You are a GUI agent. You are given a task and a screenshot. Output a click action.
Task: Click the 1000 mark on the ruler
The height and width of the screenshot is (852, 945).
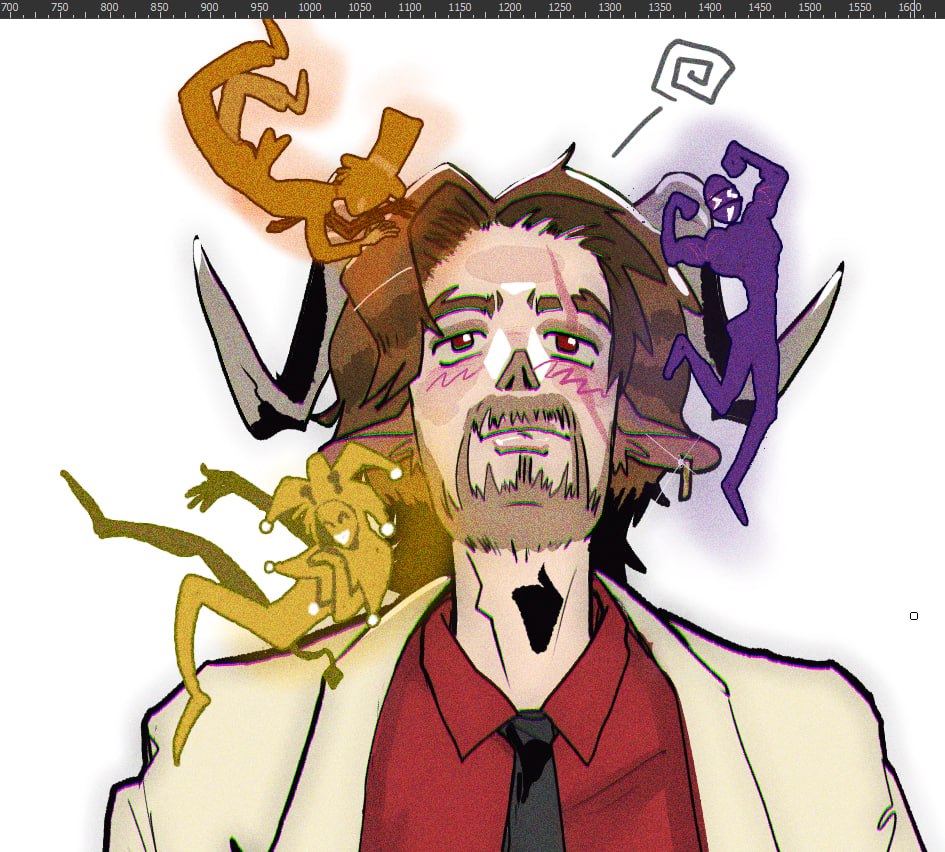pos(309,7)
